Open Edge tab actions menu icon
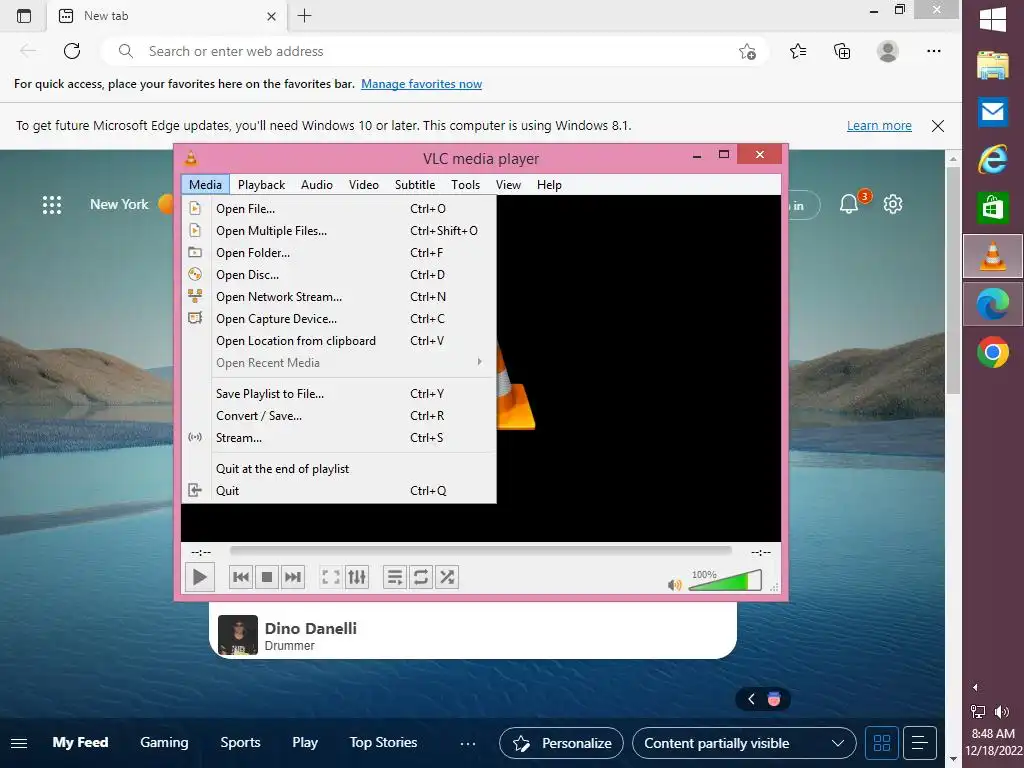Image resolution: width=1024 pixels, height=768 pixels. tap(24, 16)
